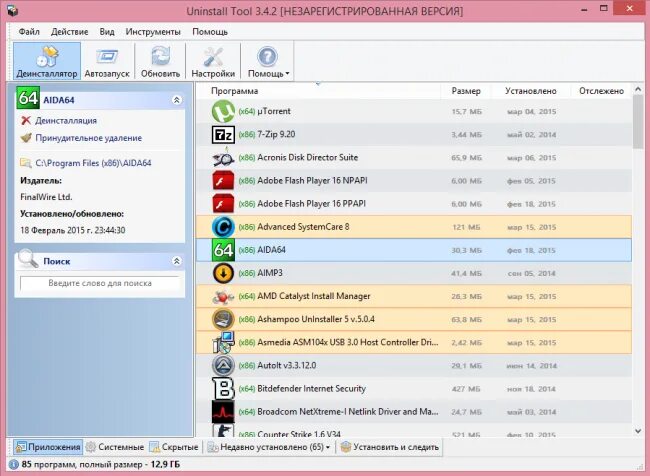
Task: Open C:\Program Files (x86)\AIDA64 folder link
Action: tap(93, 163)
